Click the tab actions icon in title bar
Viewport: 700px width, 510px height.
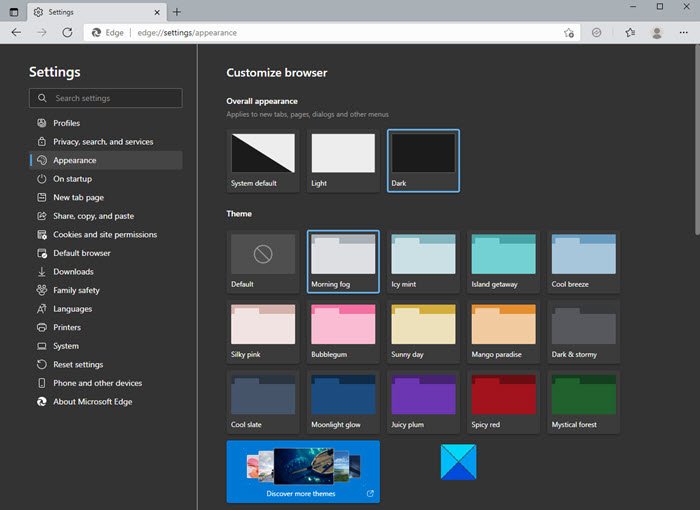14,11
